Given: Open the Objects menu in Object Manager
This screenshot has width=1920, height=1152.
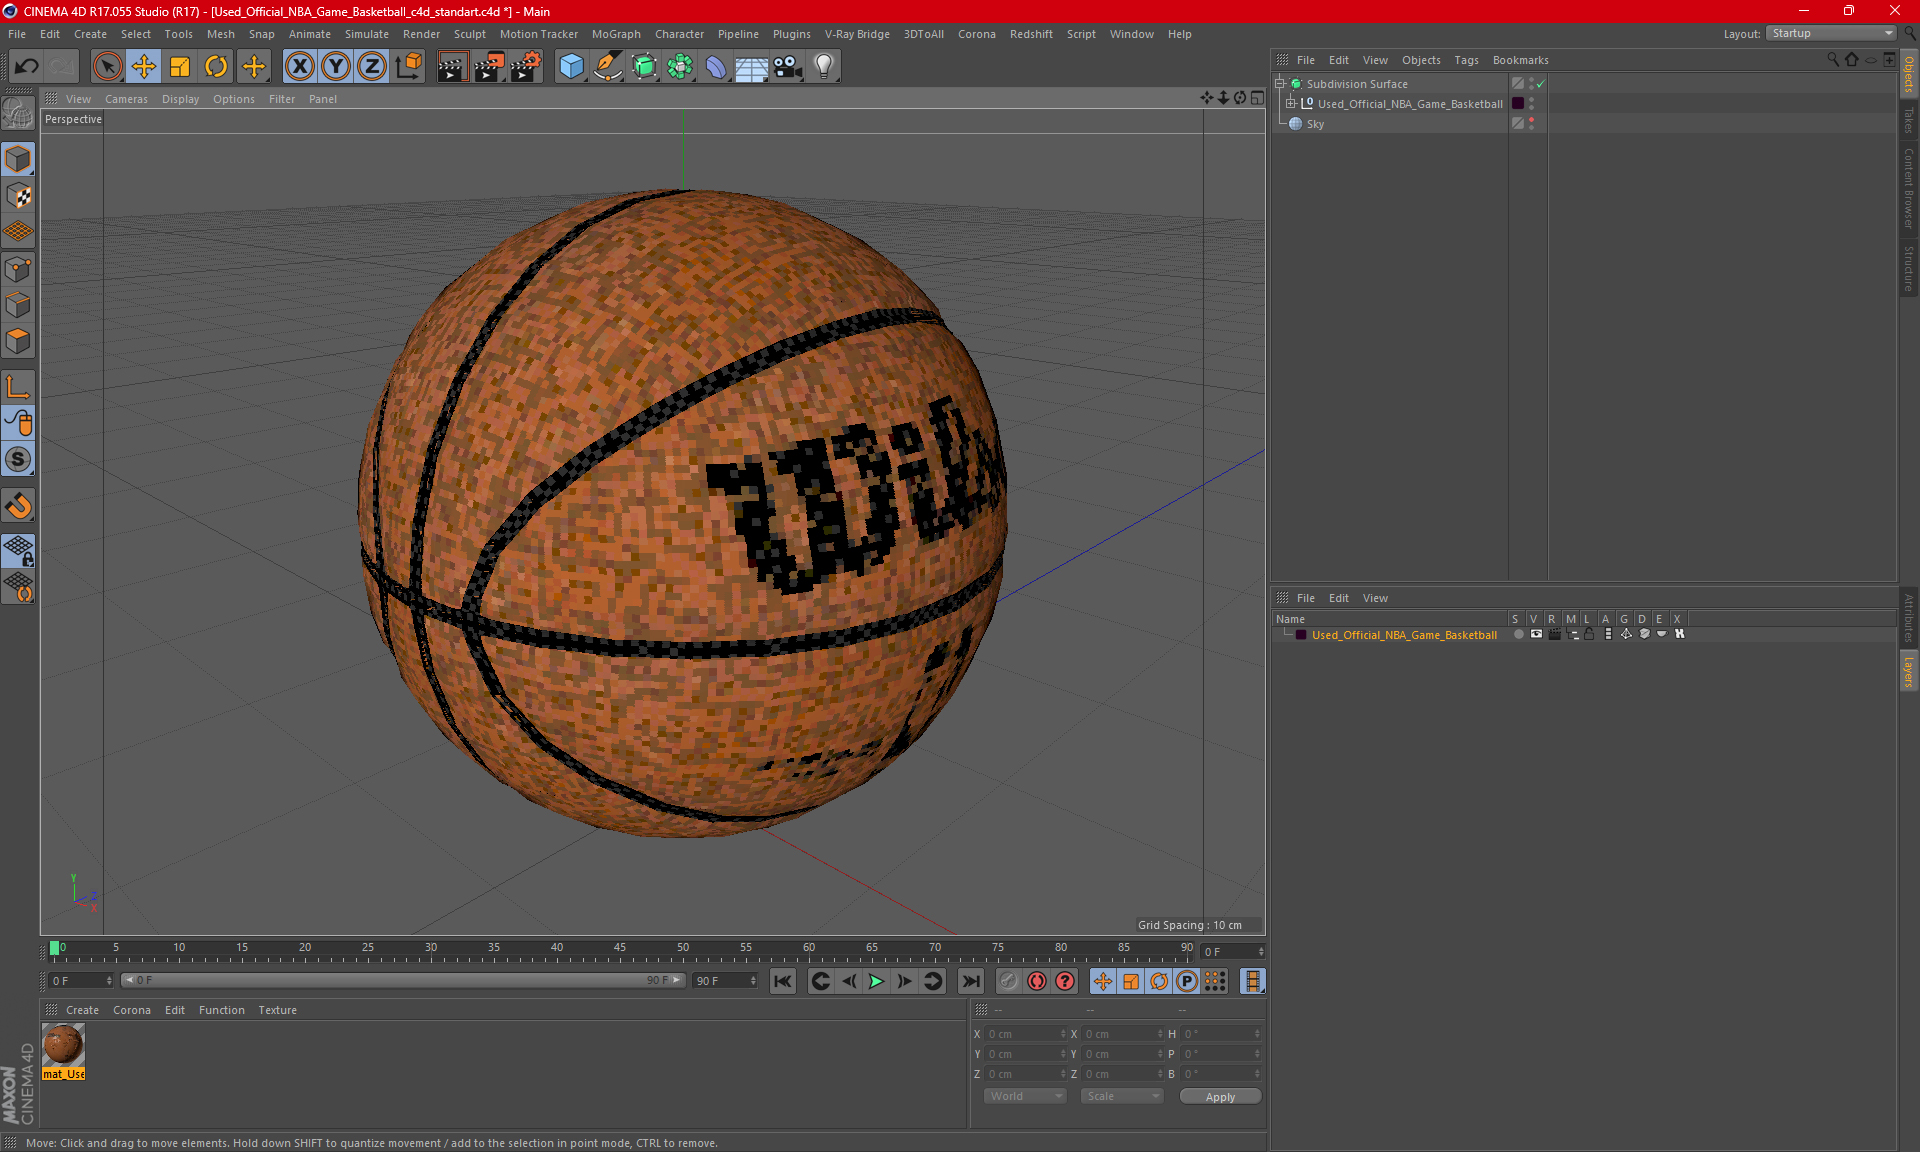Looking at the screenshot, I should pos(1421,60).
